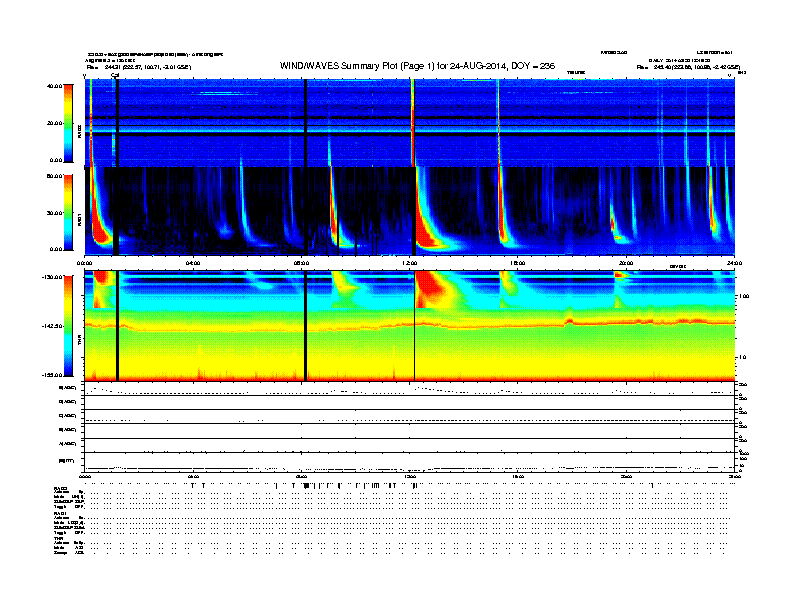This screenshot has width=792, height=612.
Task: Click the 40.00 label on RAD2 colorbar
Action: pyautogui.click(x=54, y=86)
